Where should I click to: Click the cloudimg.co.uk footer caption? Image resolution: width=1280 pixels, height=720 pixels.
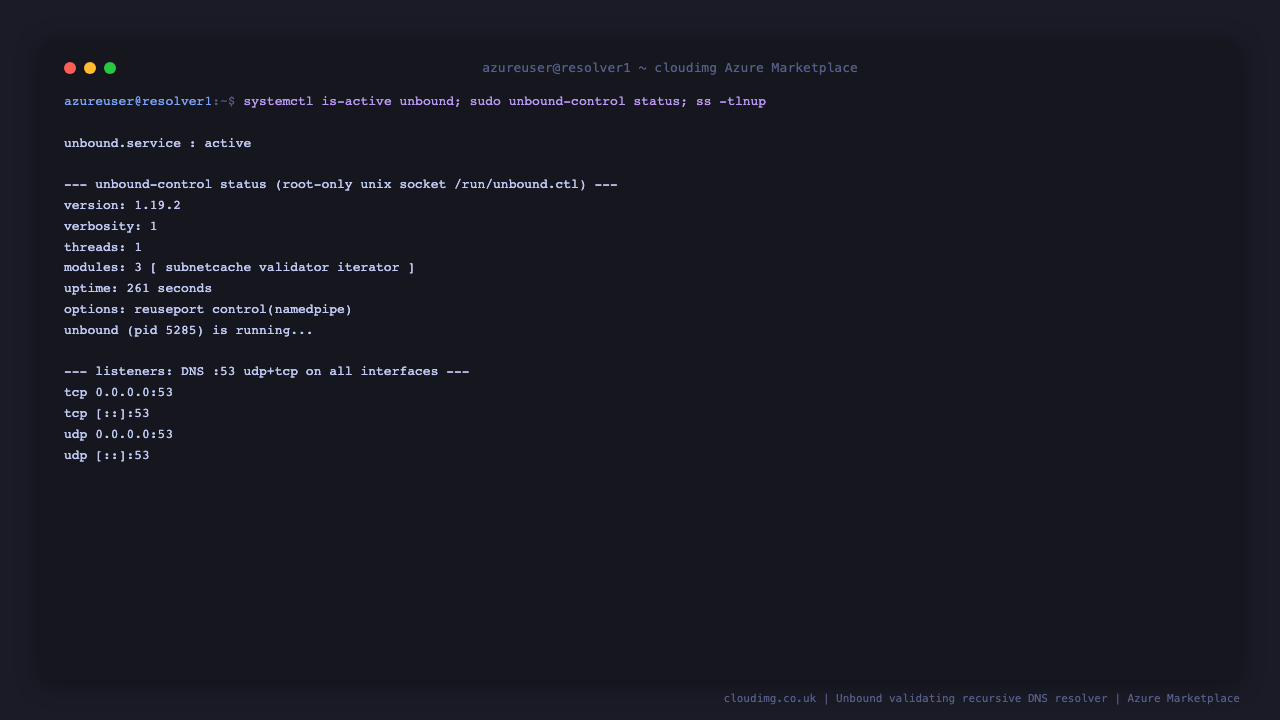pyautogui.click(x=982, y=698)
